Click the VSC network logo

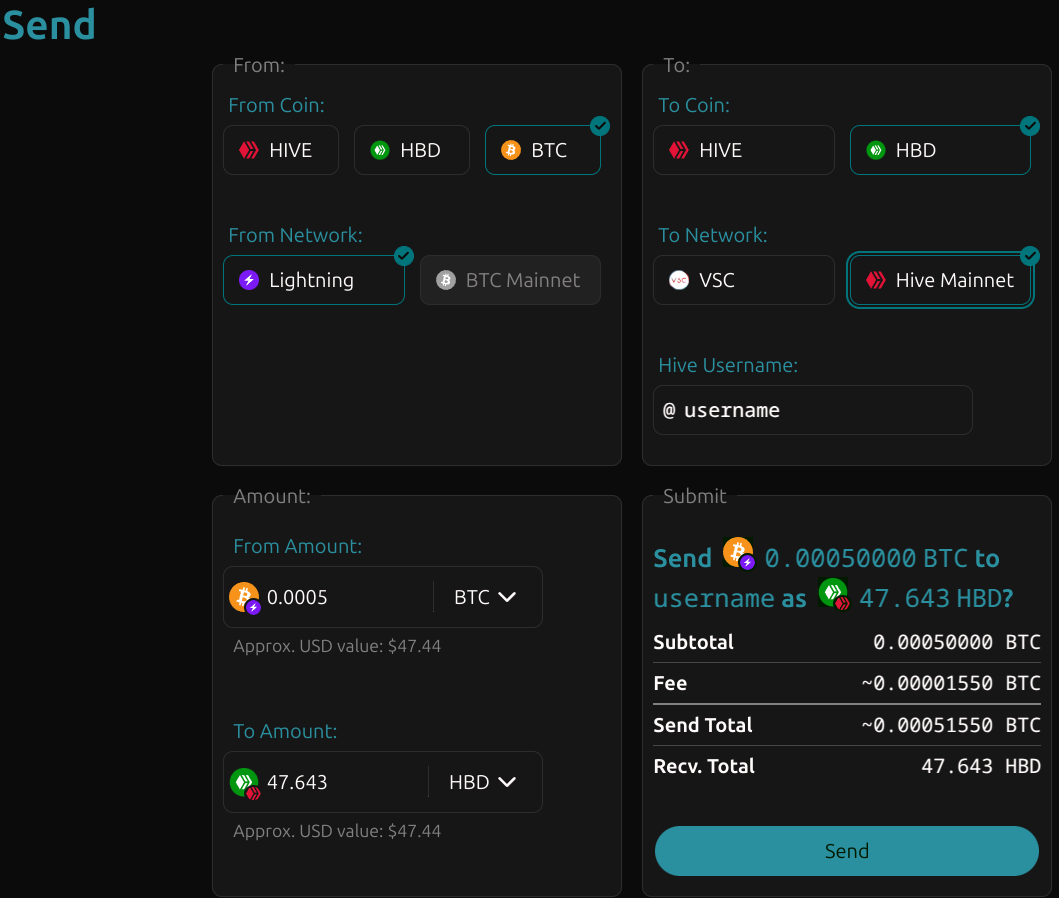click(x=679, y=280)
